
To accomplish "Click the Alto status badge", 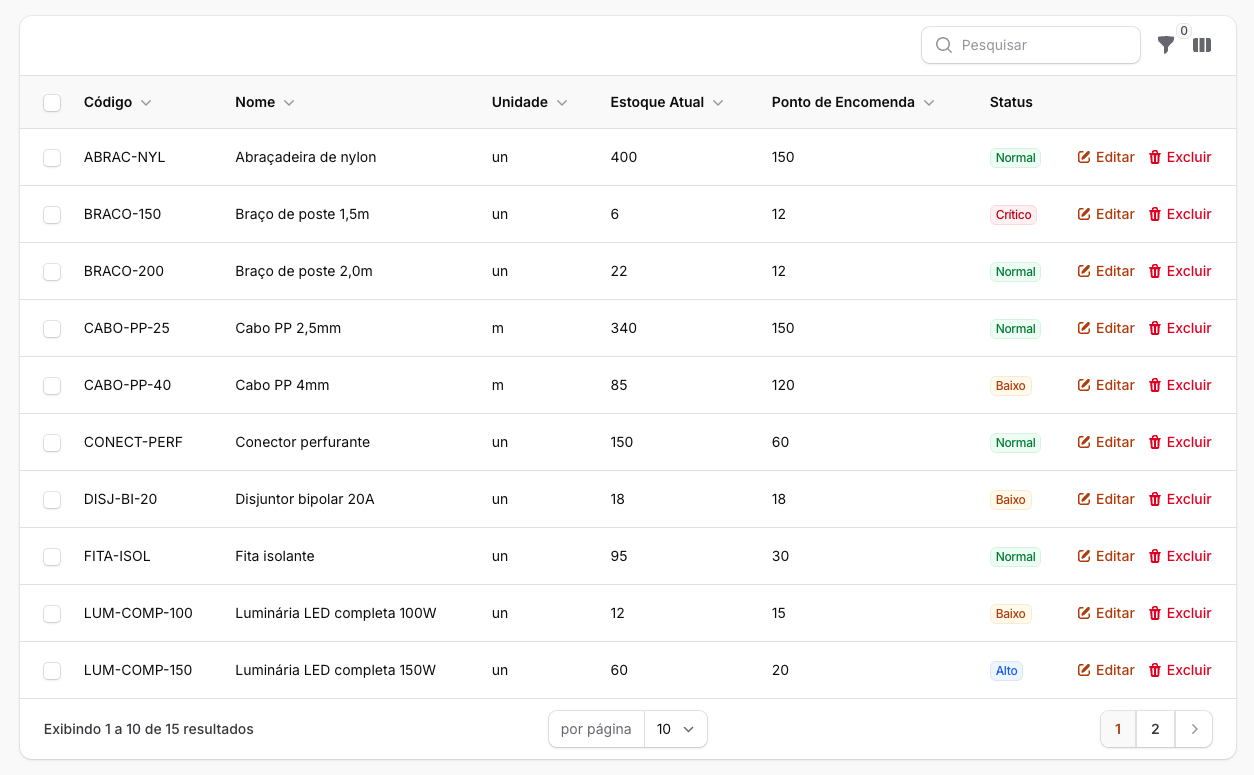I will (1006, 671).
